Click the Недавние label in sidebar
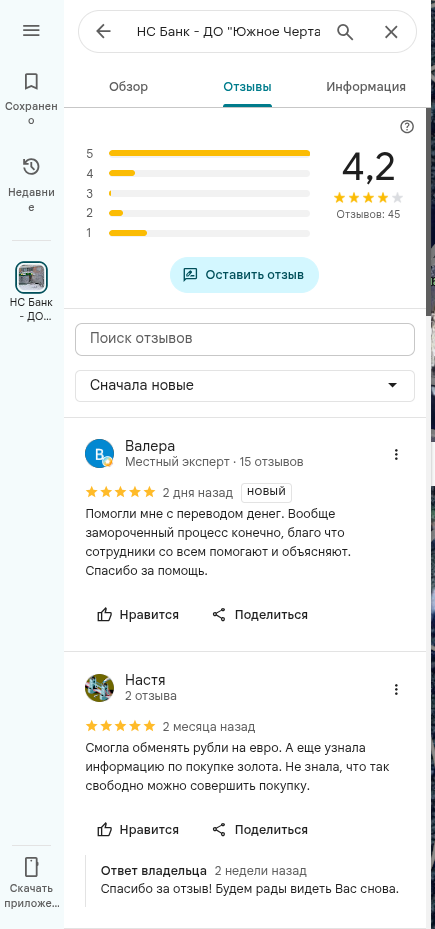 pos(31,200)
